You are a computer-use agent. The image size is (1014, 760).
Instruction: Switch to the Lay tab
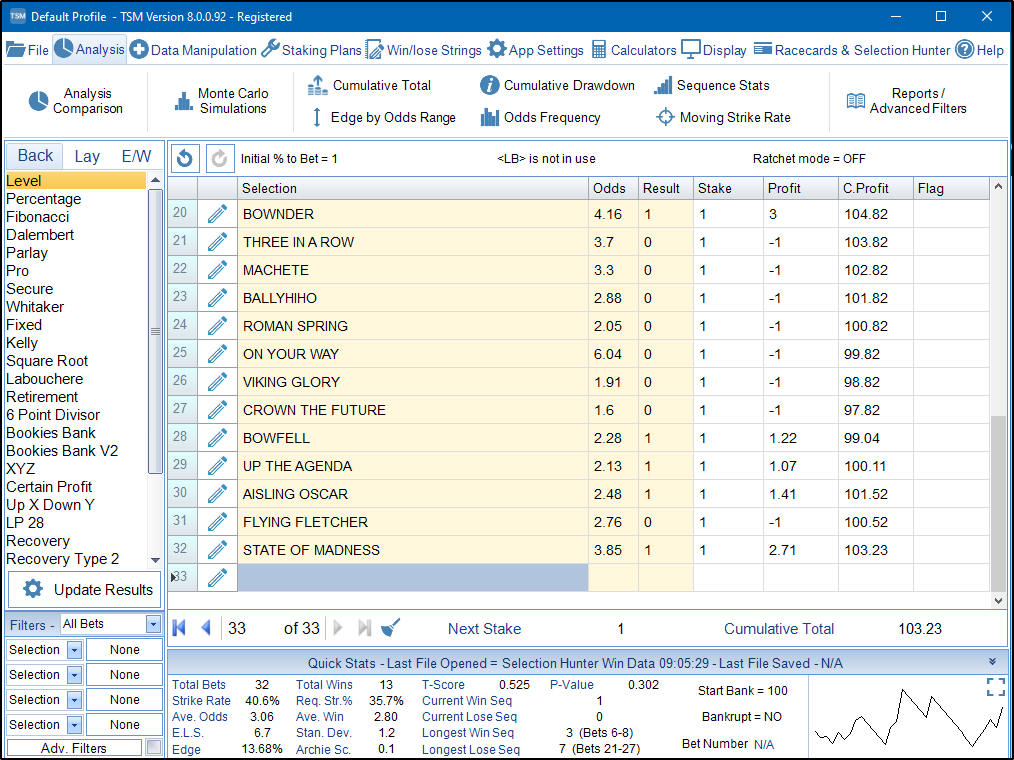click(x=87, y=156)
